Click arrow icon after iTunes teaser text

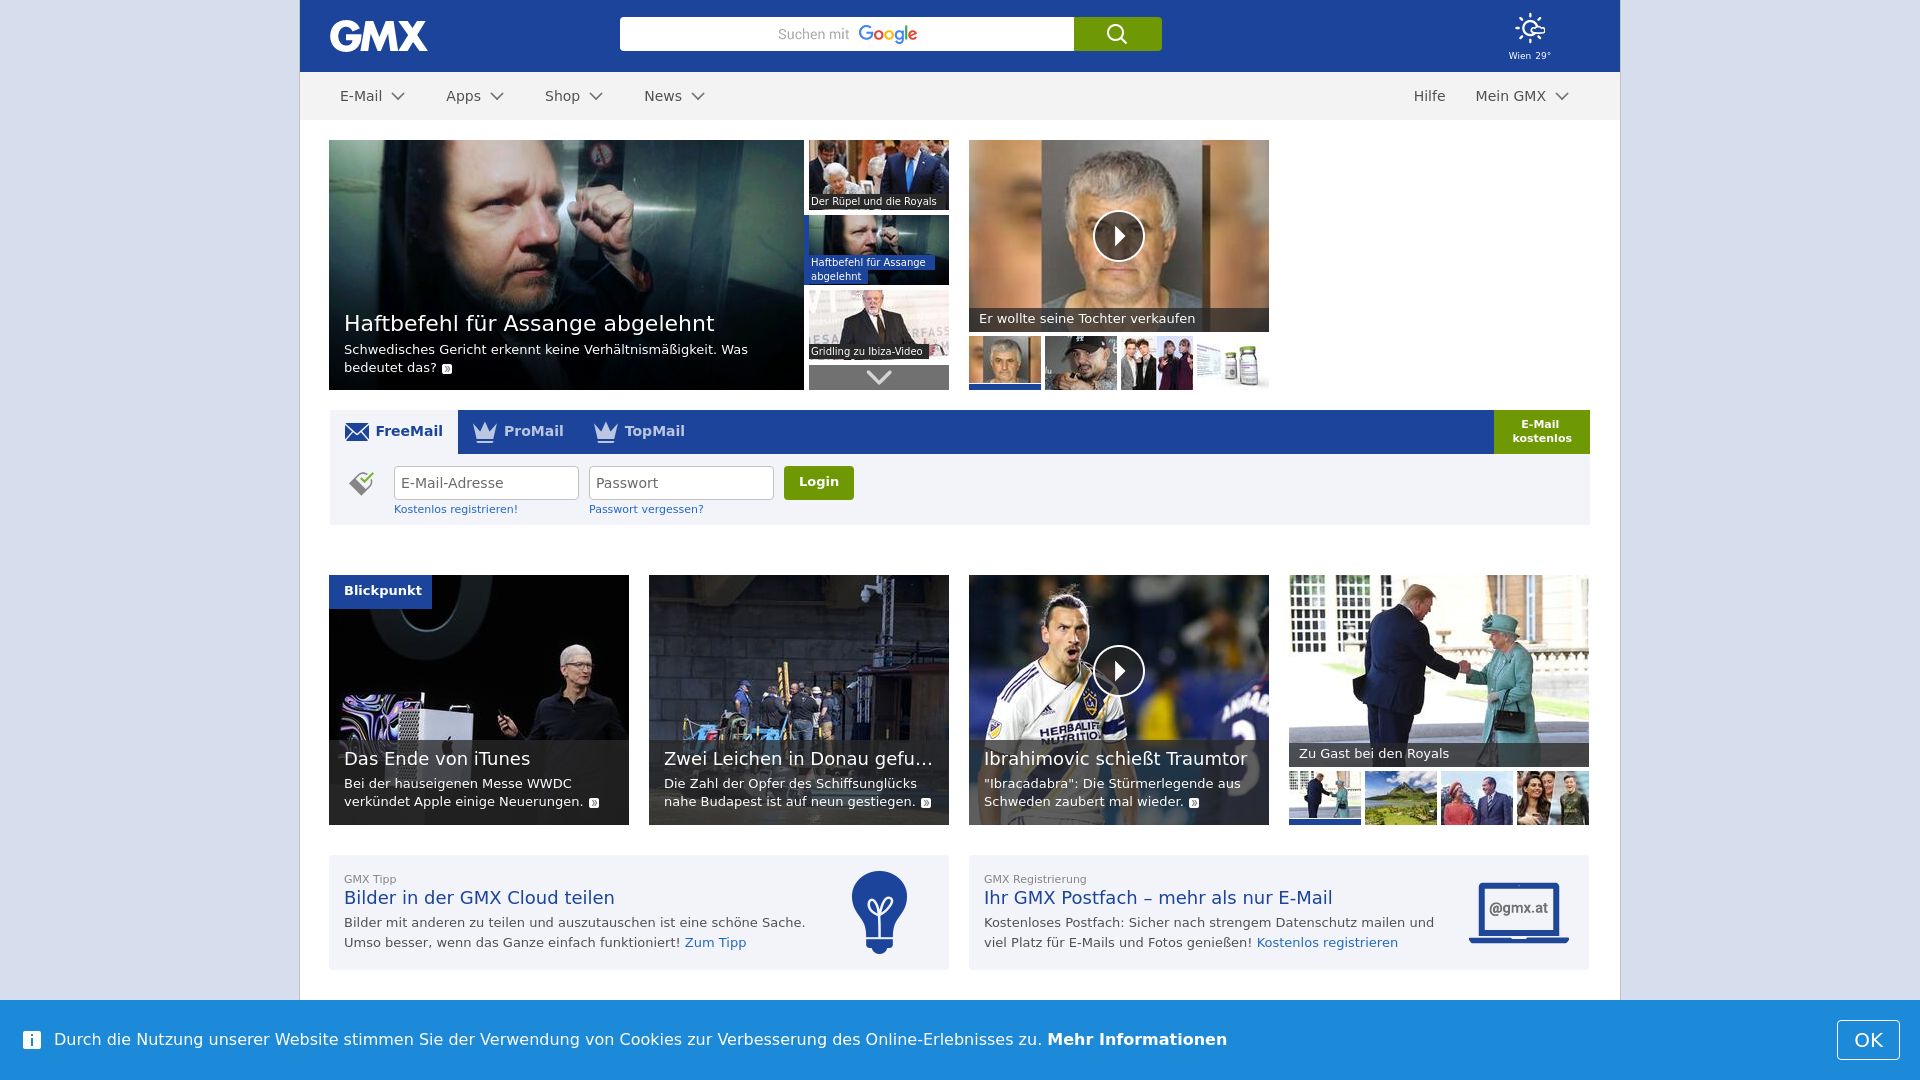[594, 803]
